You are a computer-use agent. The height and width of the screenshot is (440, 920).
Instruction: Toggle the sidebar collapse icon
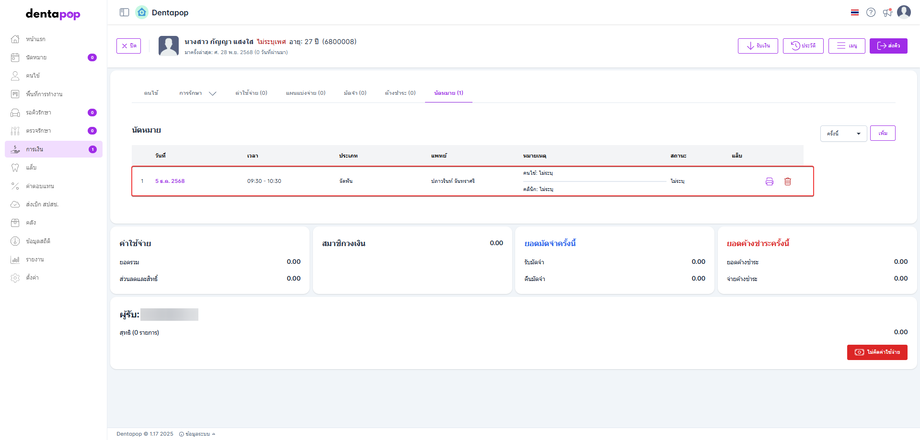click(x=124, y=13)
